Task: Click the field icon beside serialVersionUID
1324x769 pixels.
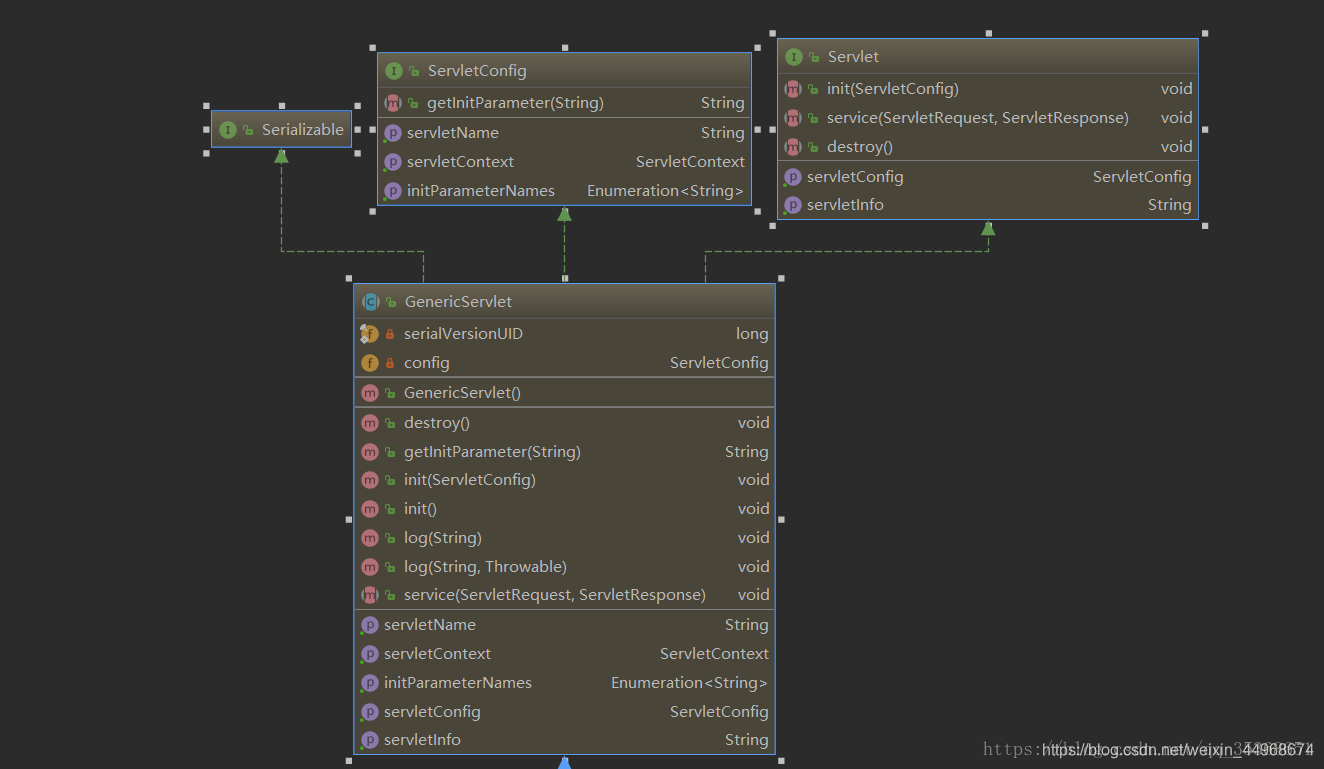Action: [370, 334]
